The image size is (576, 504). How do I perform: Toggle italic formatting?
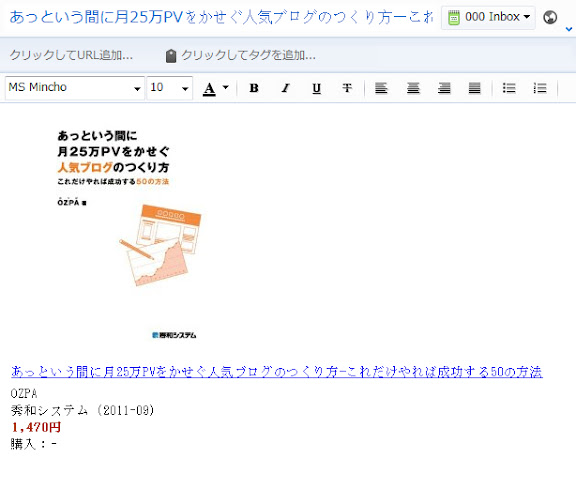coord(285,88)
